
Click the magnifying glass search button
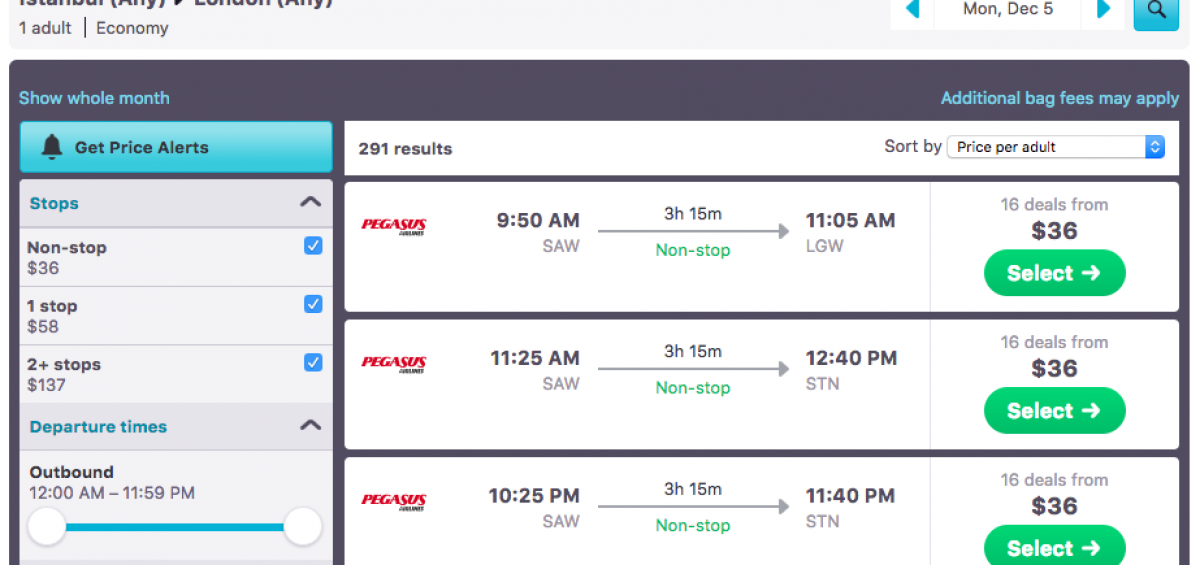coord(1156,10)
